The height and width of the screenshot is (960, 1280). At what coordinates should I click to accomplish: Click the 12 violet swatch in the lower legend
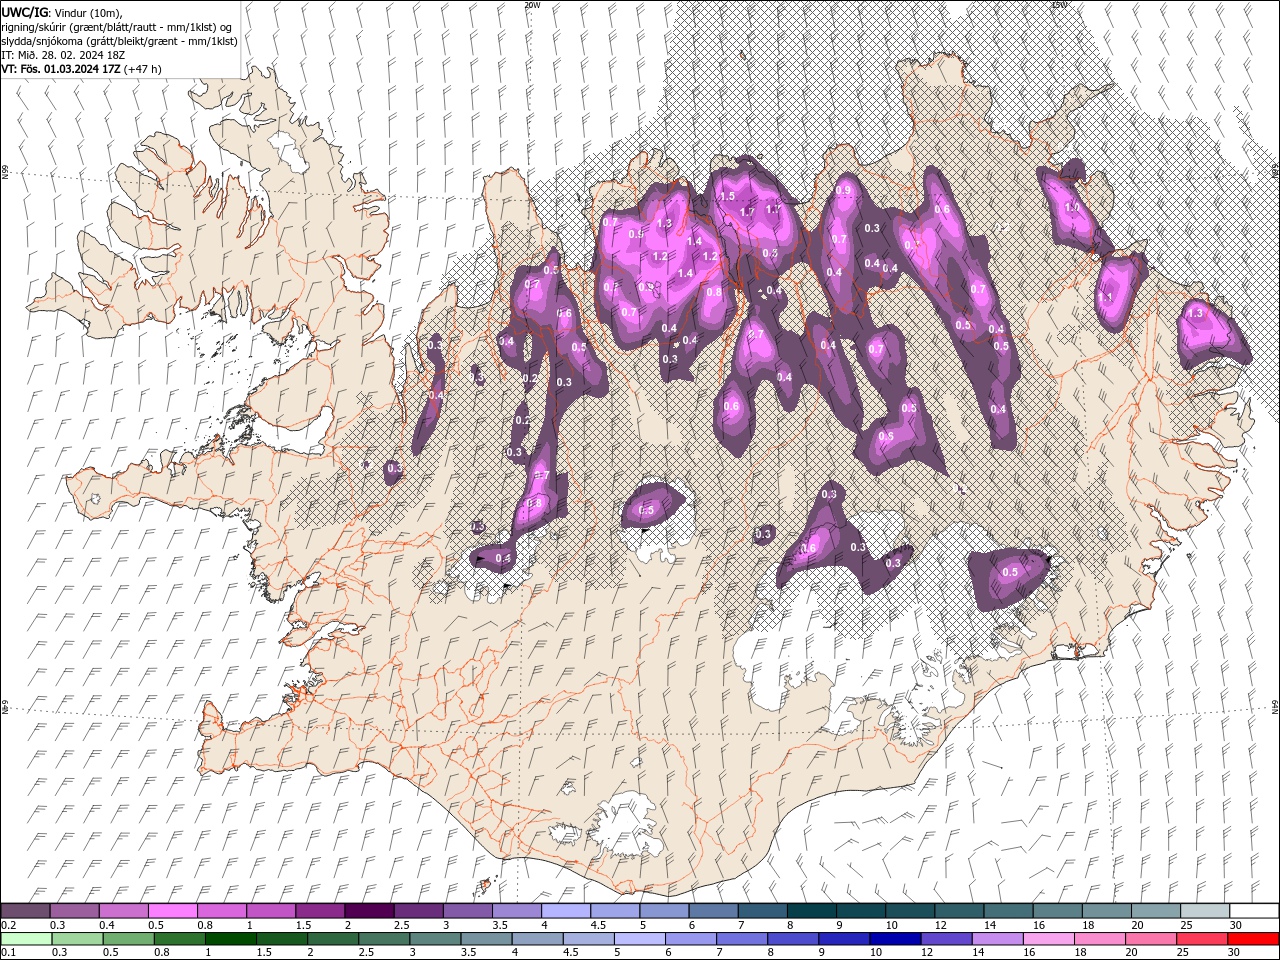[945, 939]
